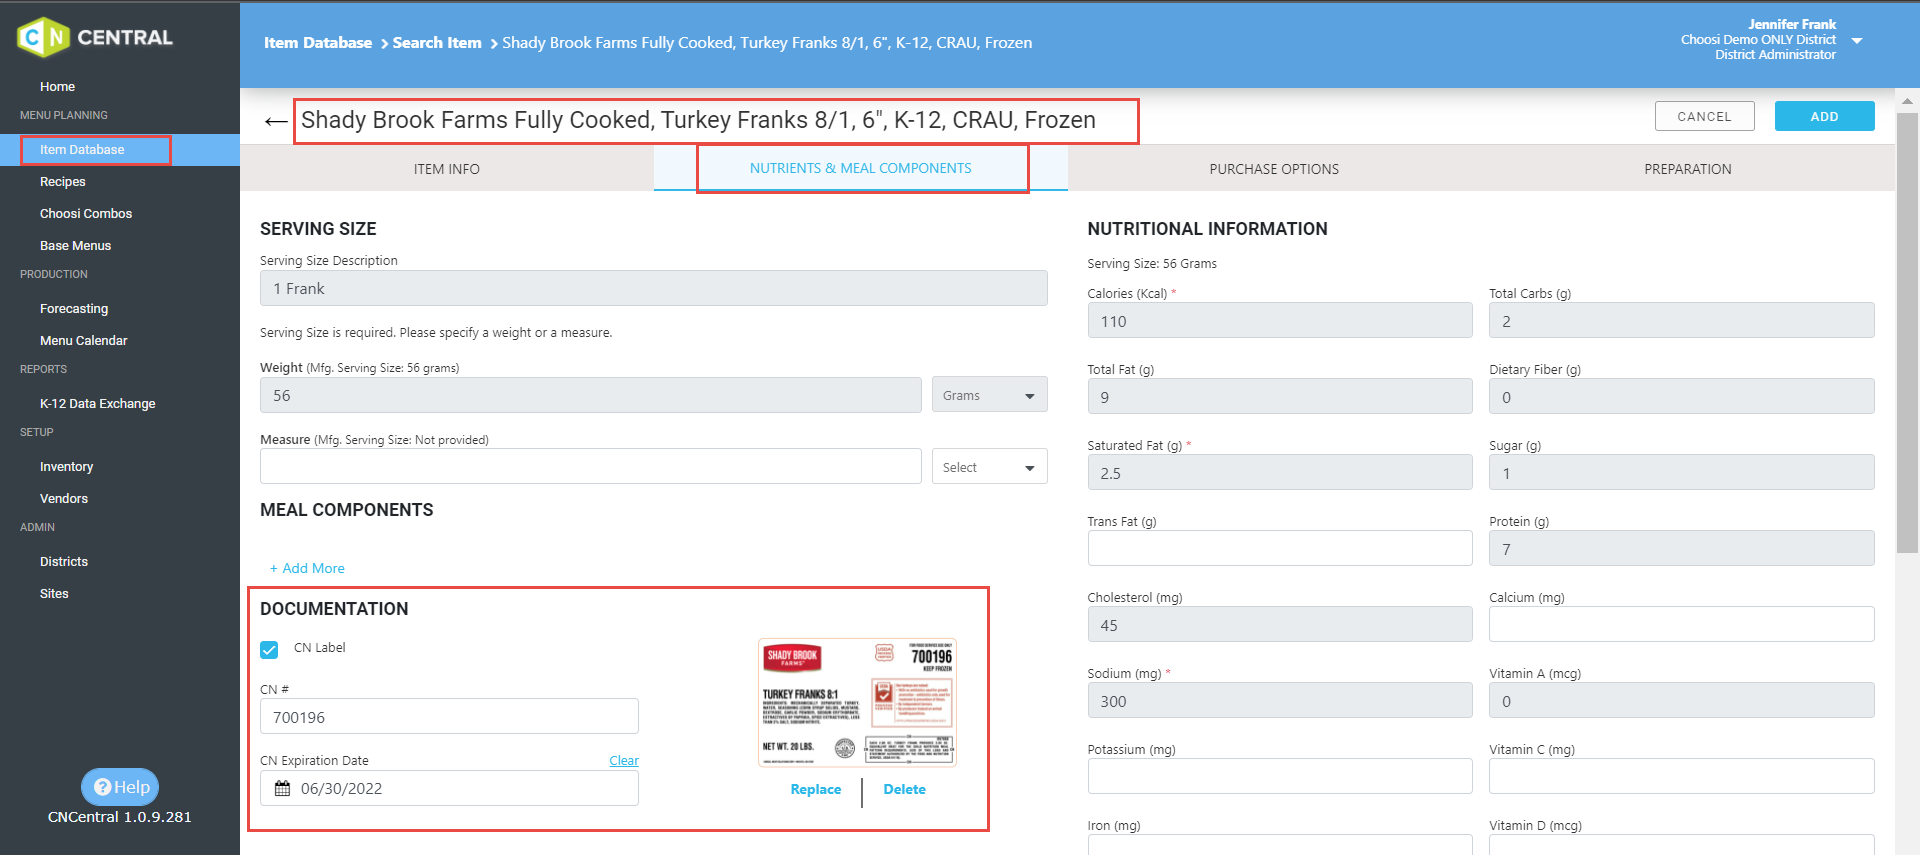Click the Protein field
1920x855 pixels.
pos(1682,549)
